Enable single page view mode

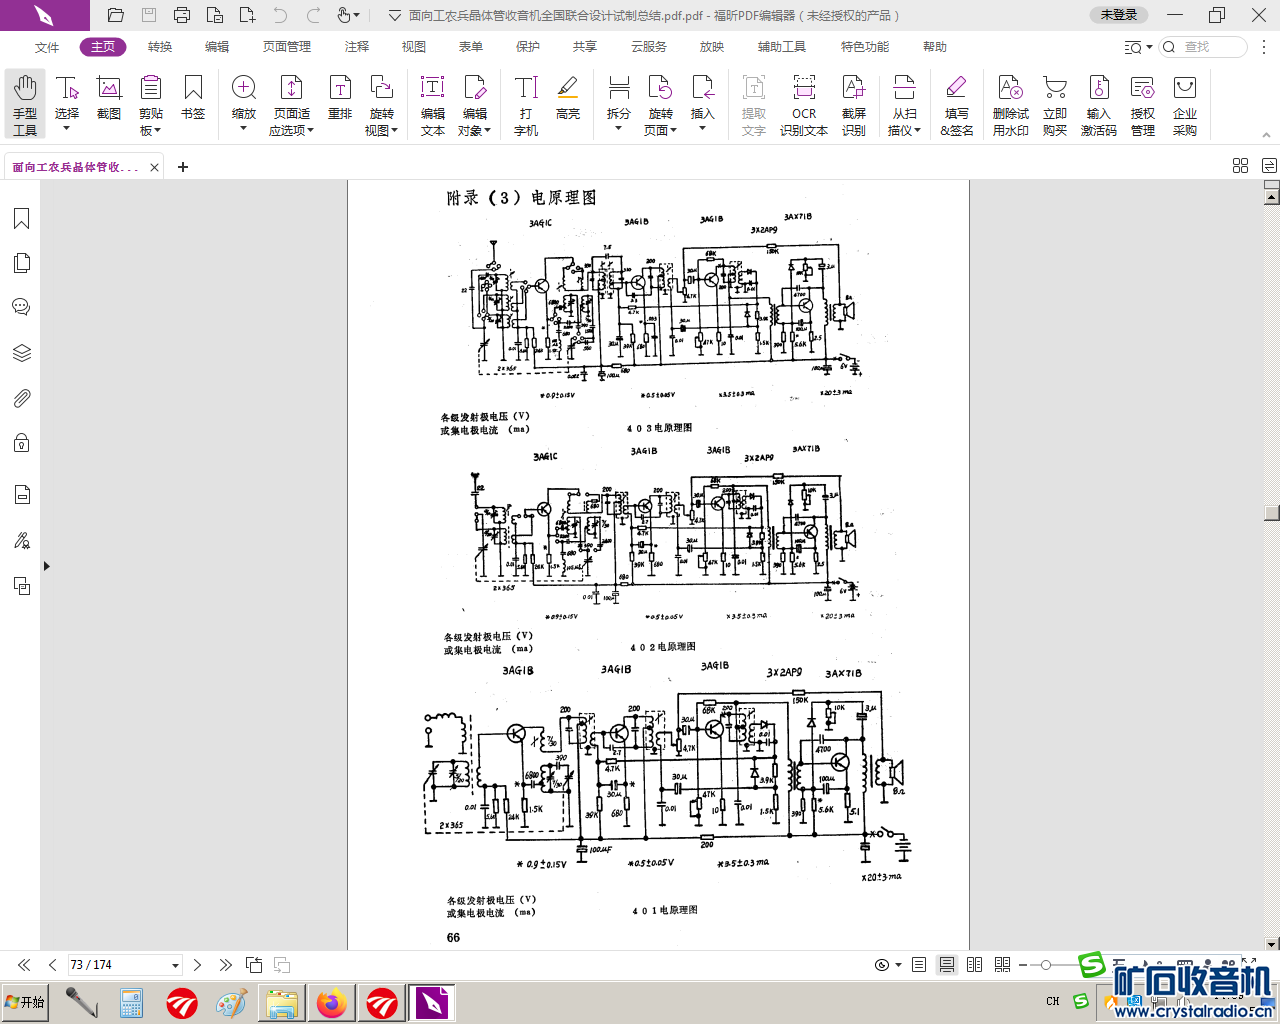point(919,965)
